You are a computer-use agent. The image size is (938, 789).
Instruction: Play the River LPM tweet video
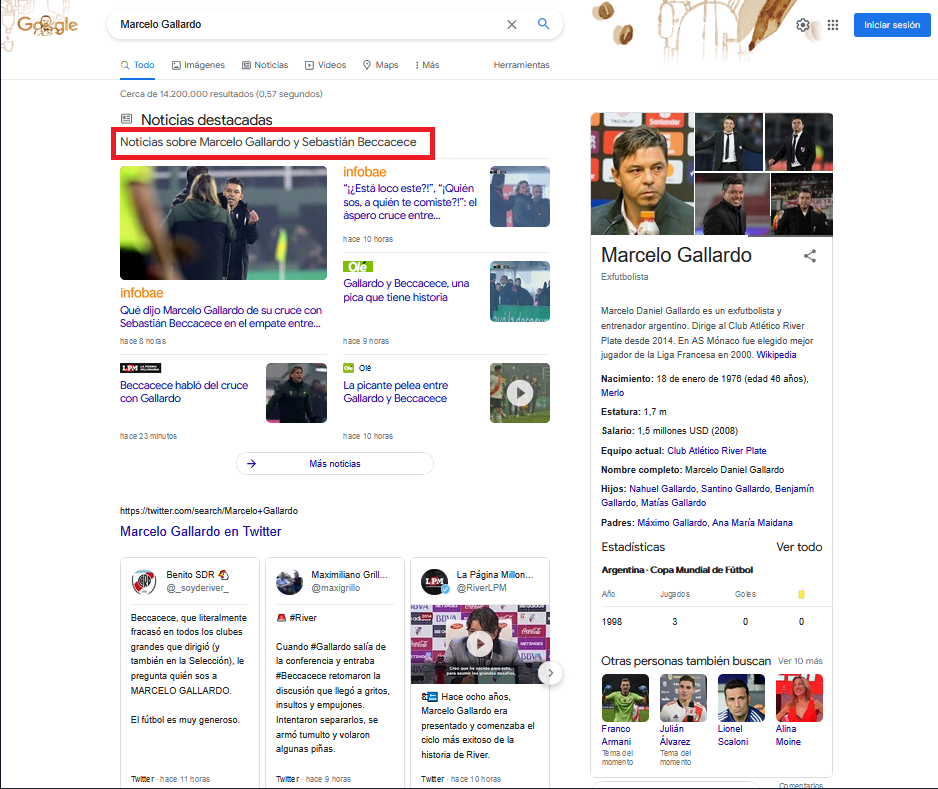[480, 644]
